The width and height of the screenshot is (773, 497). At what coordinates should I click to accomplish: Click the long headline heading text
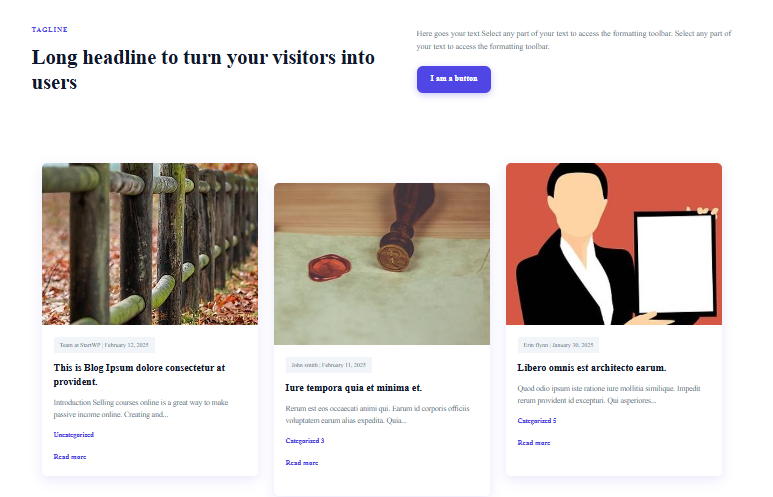point(203,70)
